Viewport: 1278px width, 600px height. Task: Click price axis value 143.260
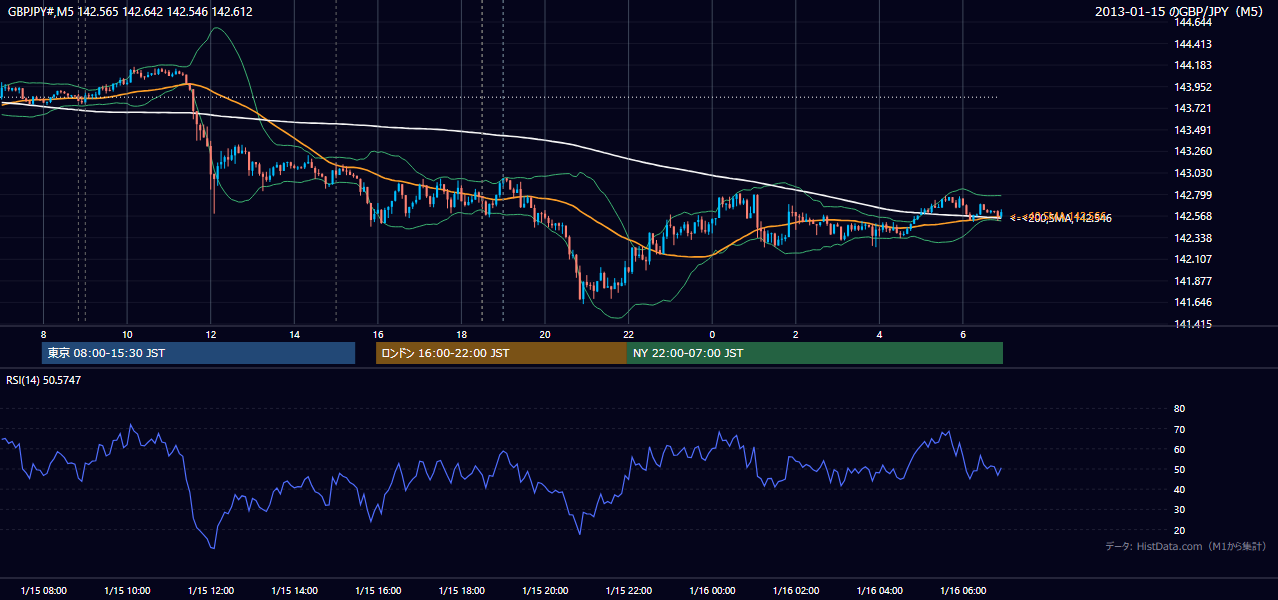click(1194, 152)
